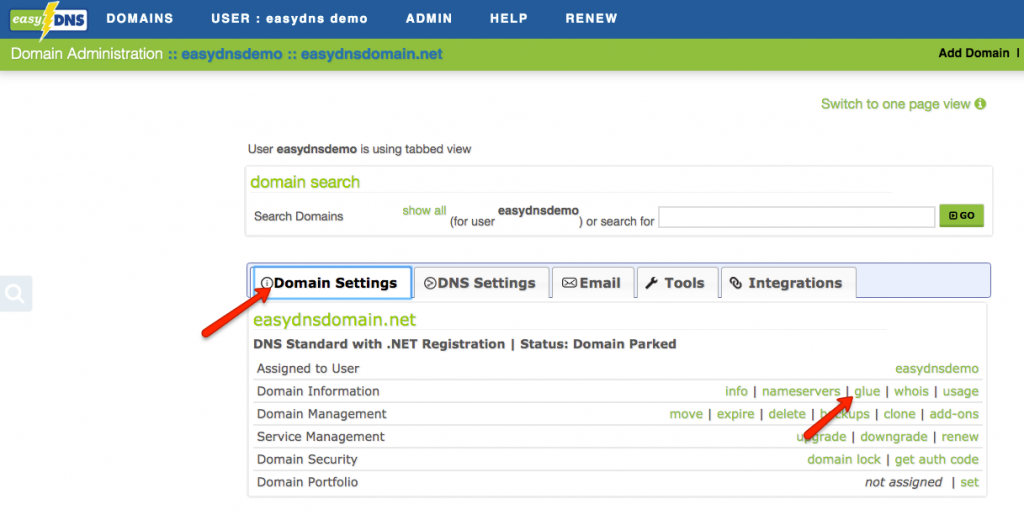Open the RENEW menu item
Image resolution: width=1024 pixels, height=515 pixels.
pyautogui.click(x=591, y=19)
